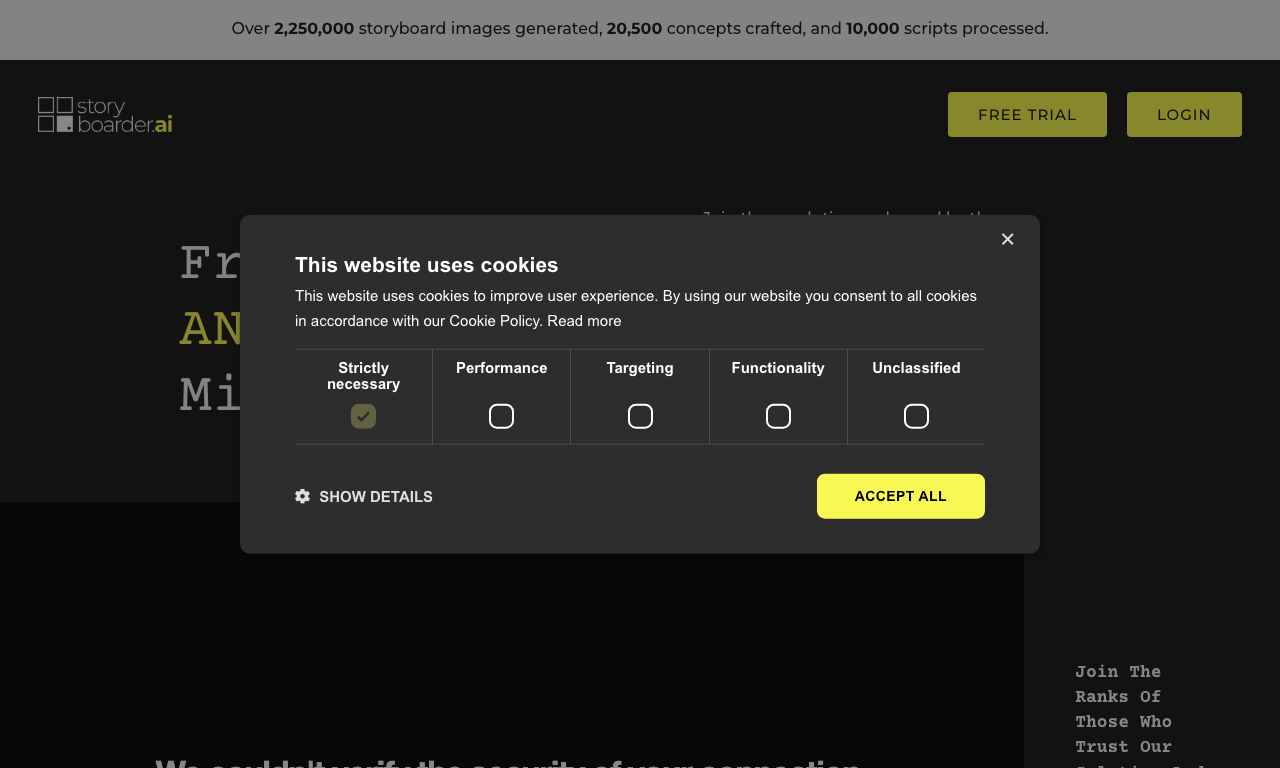Click the Login button
Image resolution: width=1280 pixels, height=768 pixels.
pyautogui.click(x=1184, y=114)
